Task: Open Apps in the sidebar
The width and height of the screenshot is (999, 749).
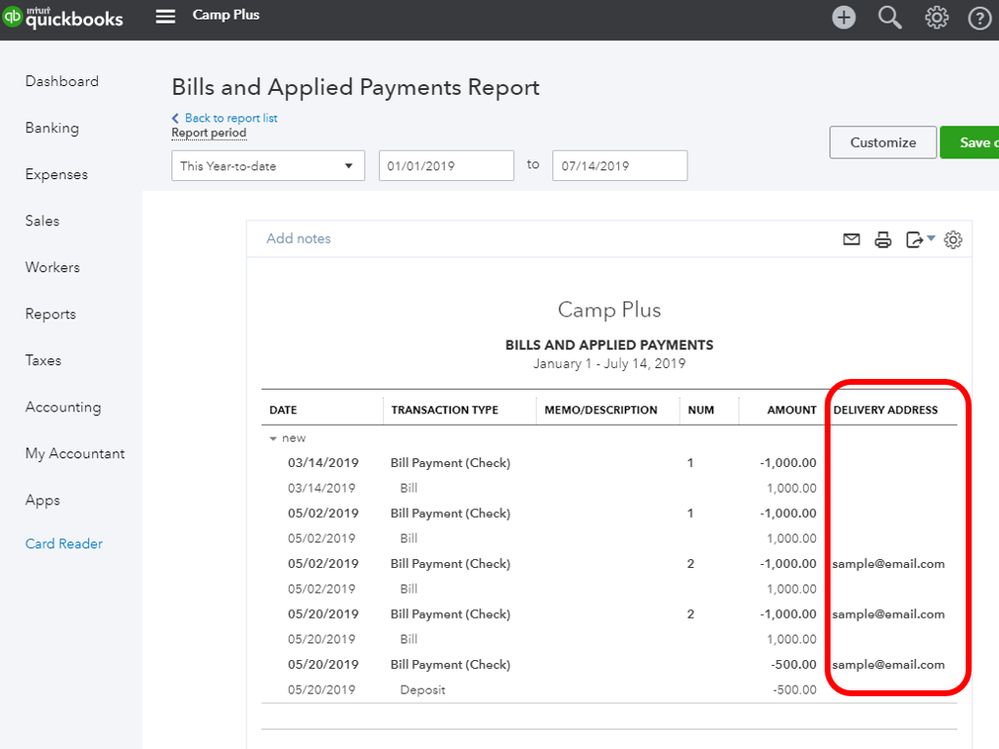Action: [x=43, y=501]
